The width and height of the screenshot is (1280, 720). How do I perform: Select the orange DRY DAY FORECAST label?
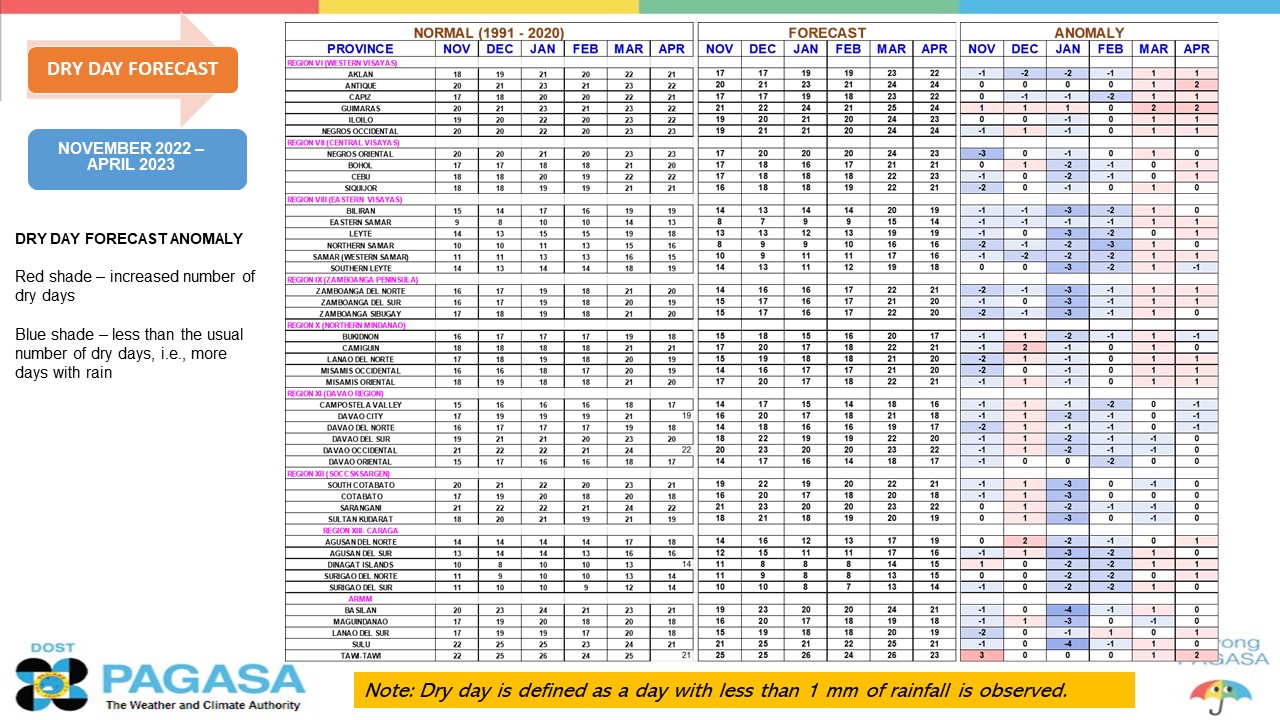point(132,69)
